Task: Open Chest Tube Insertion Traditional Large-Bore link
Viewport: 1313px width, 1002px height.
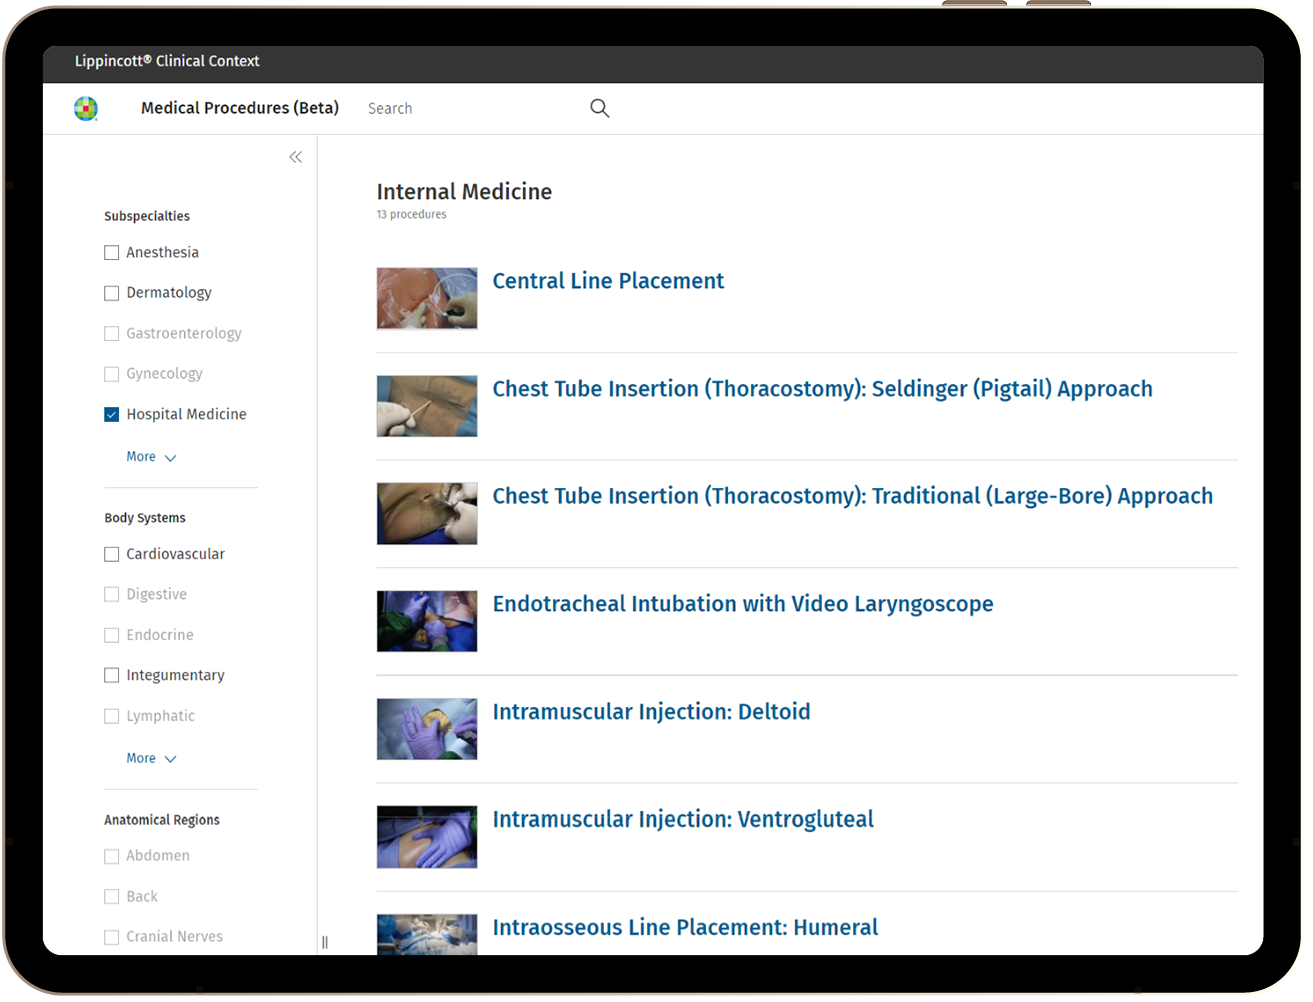Action: (852, 496)
